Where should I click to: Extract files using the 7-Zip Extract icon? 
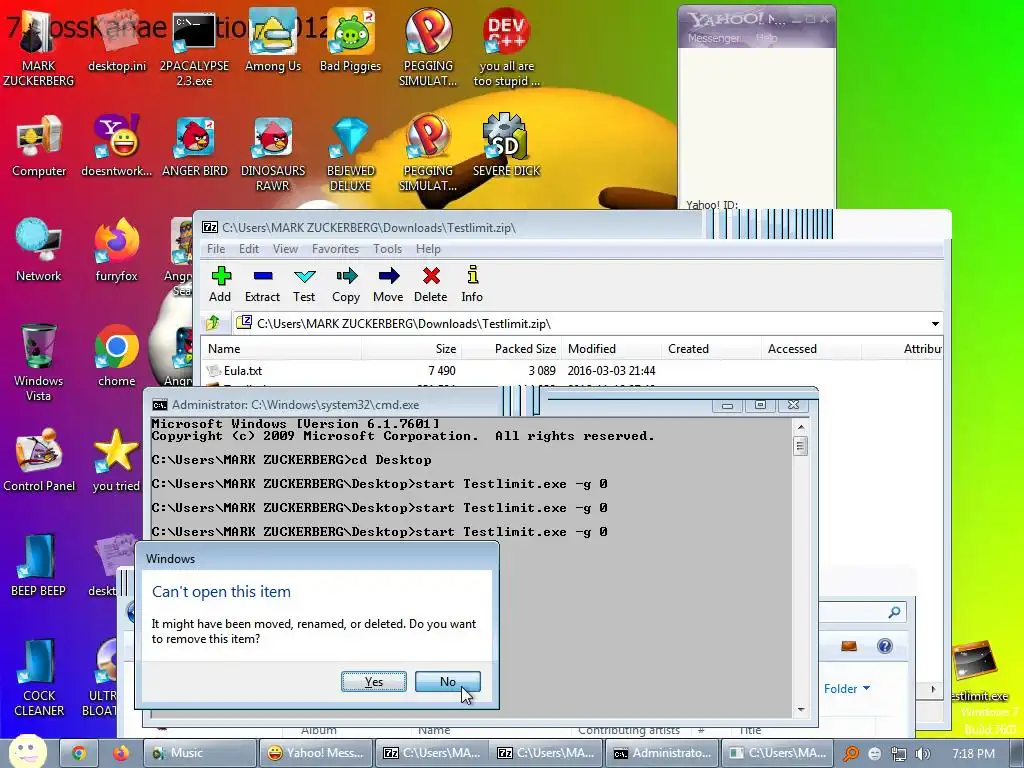[x=263, y=283]
